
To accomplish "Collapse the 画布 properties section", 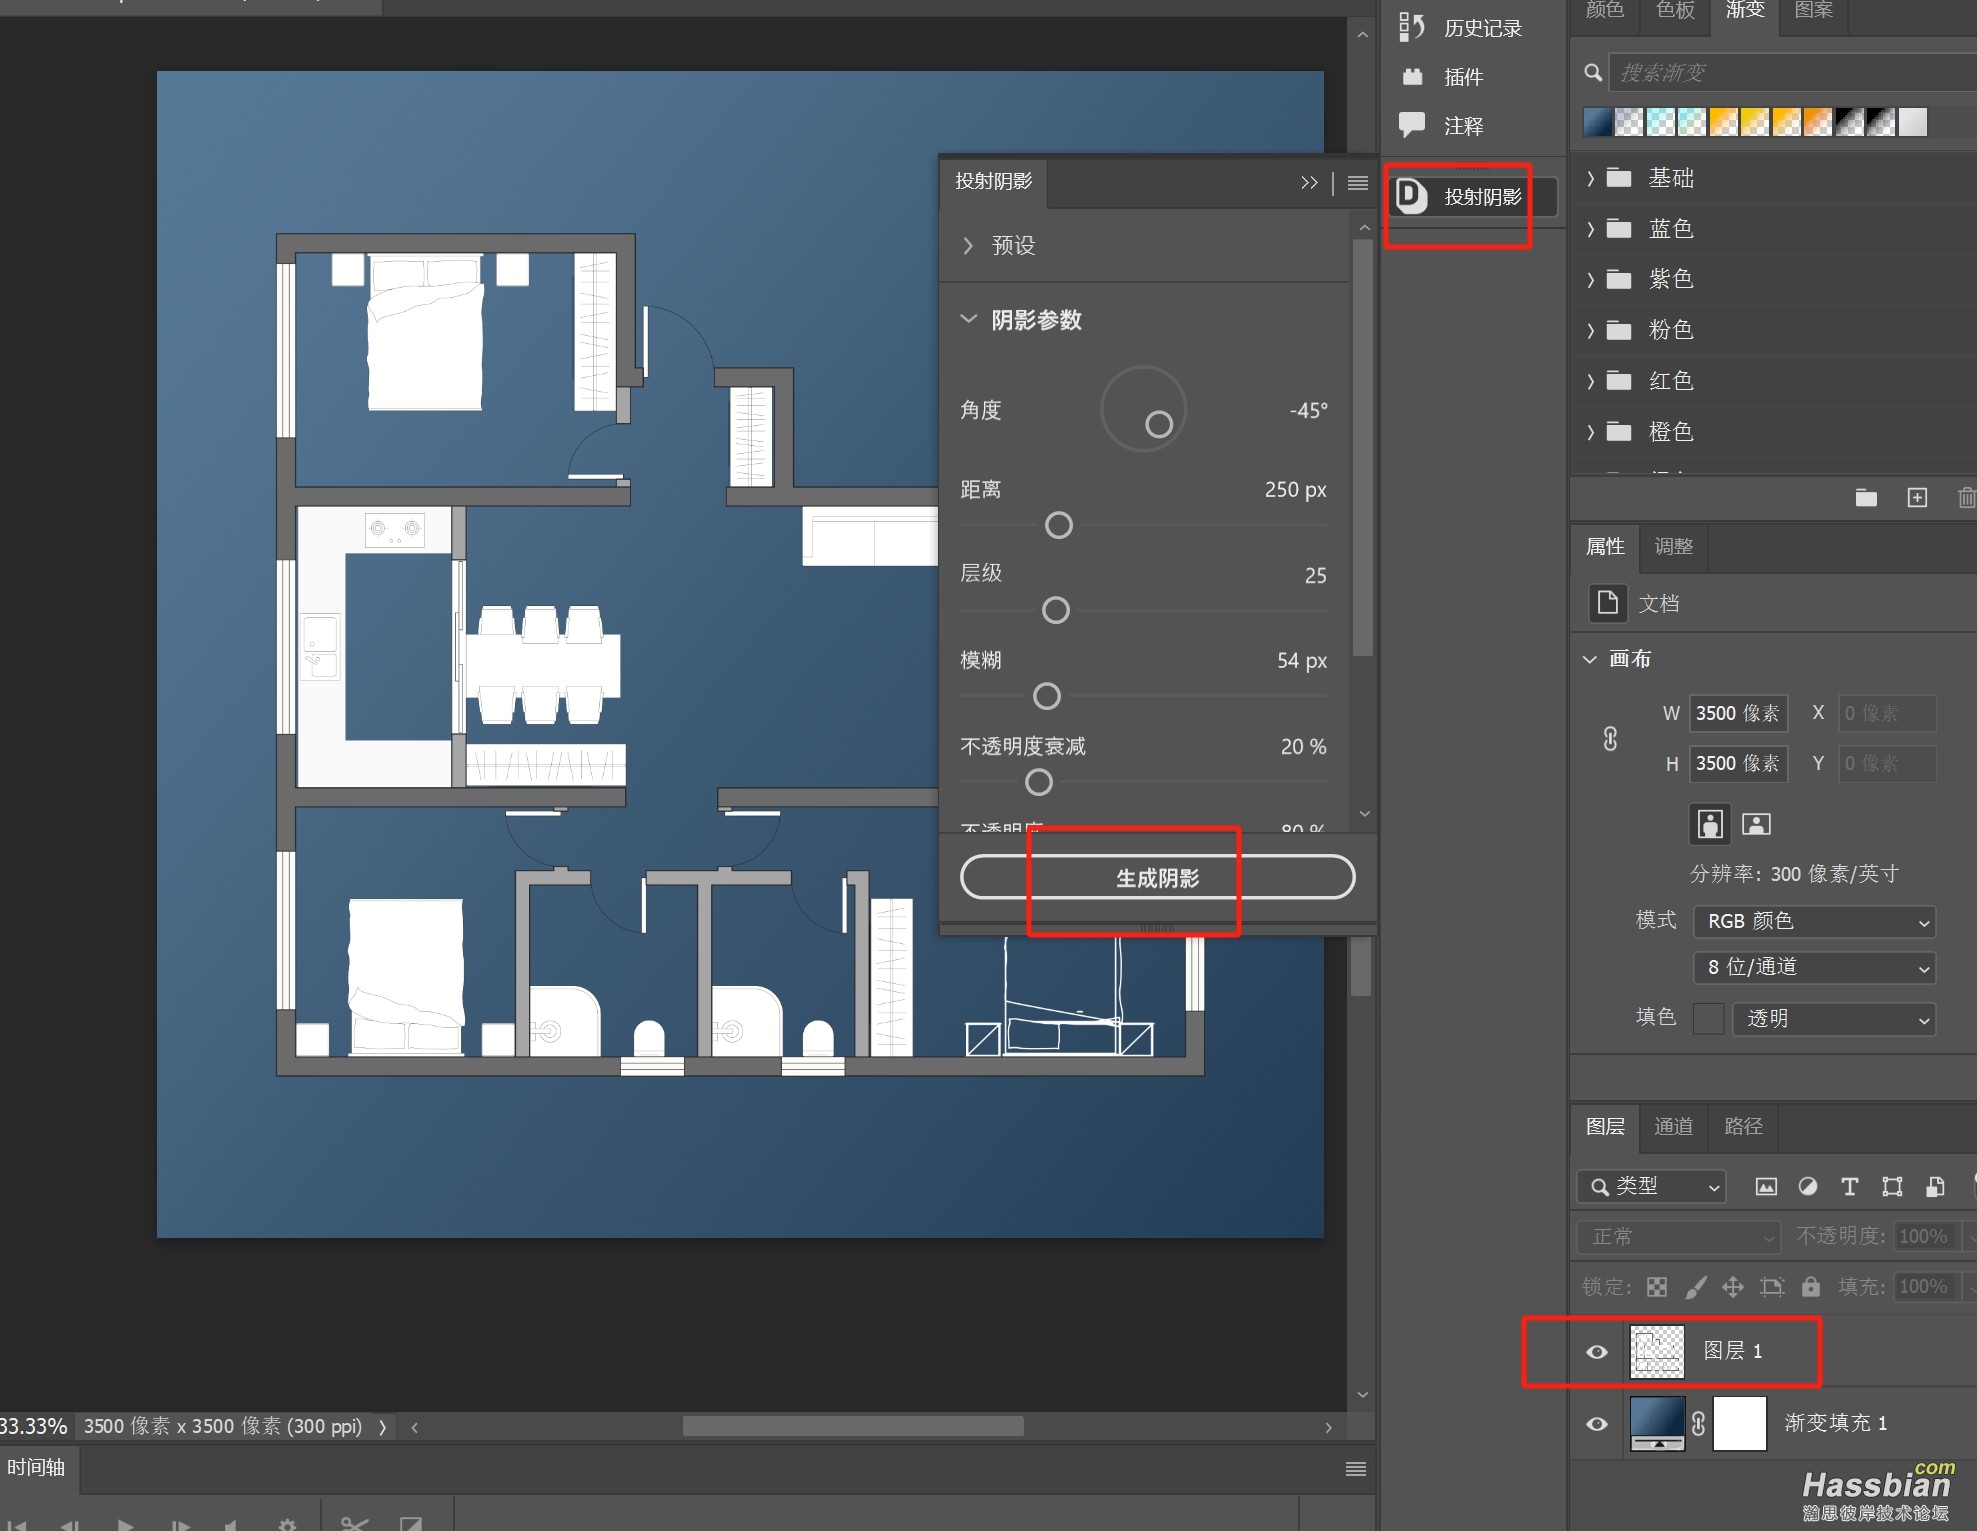I will point(1590,659).
